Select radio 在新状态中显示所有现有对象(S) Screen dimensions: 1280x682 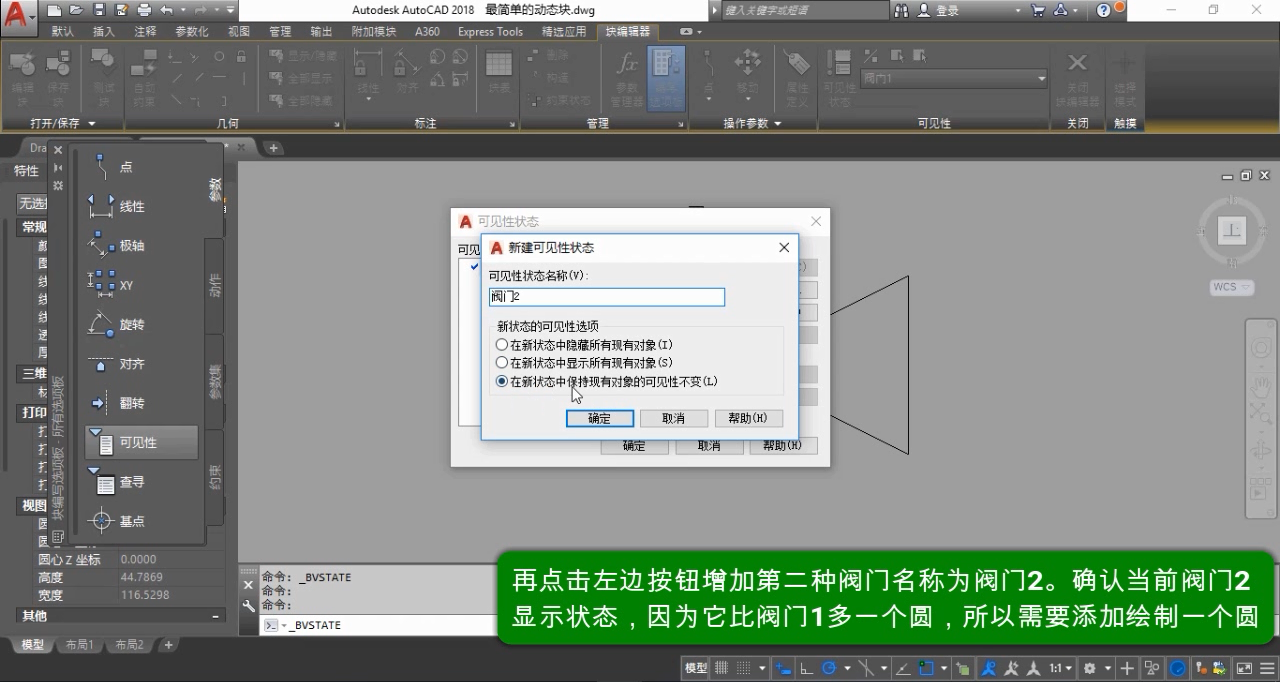pyautogui.click(x=502, y=363)
